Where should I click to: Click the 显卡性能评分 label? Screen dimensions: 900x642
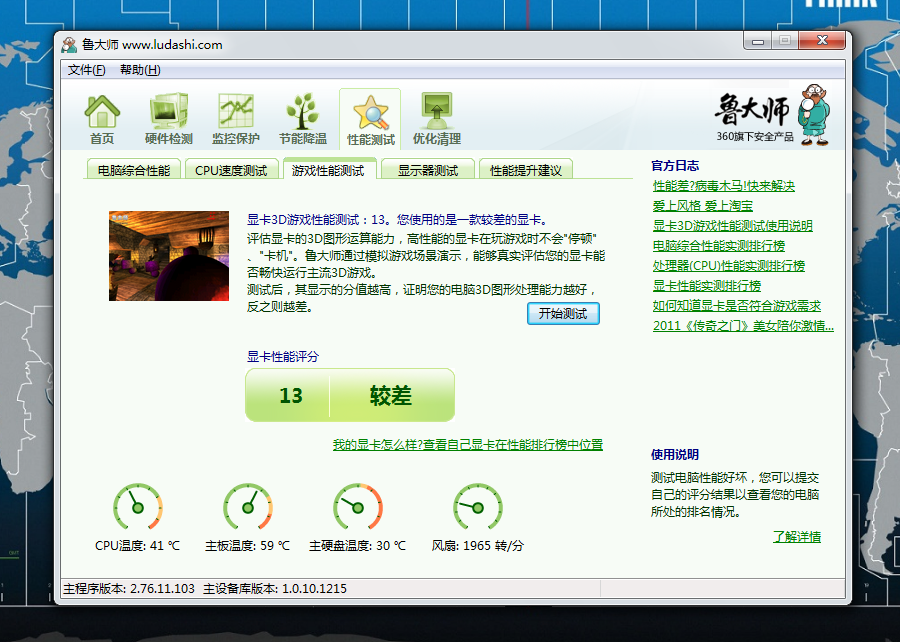(282, 356)
